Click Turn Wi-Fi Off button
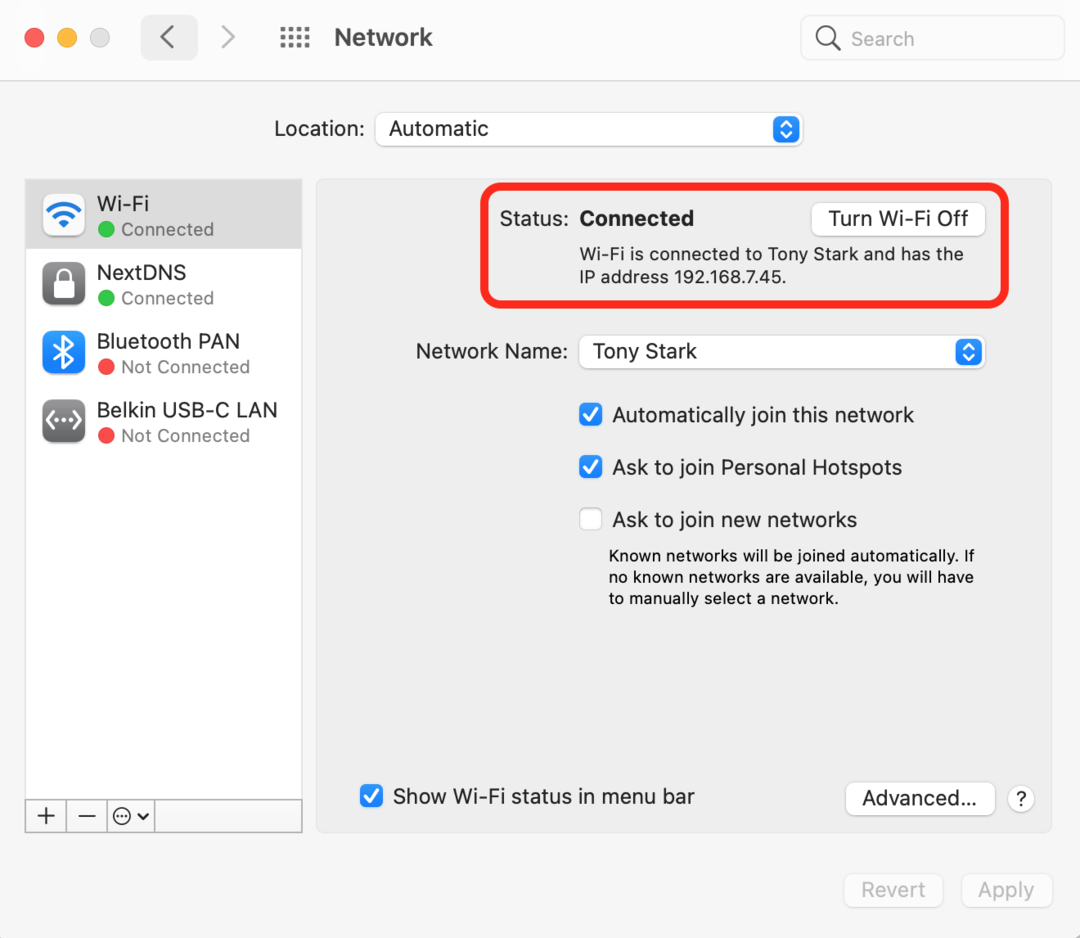 coord(898,219)
